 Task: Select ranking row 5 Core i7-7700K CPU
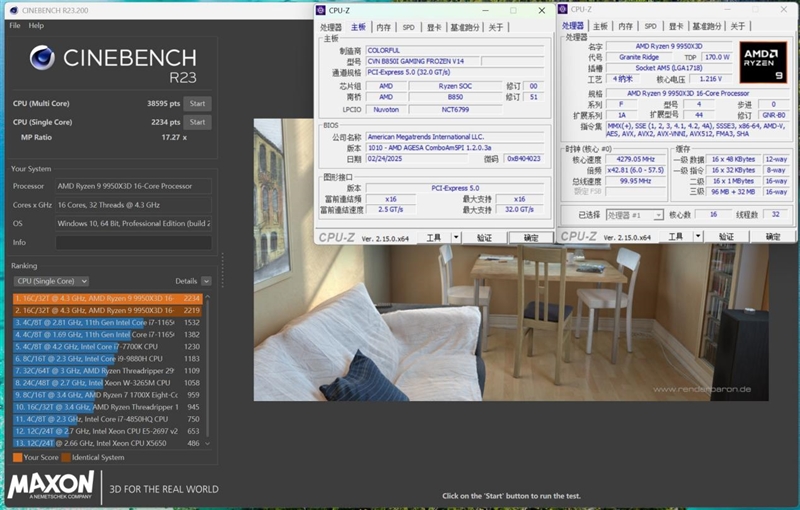(108, 346)
